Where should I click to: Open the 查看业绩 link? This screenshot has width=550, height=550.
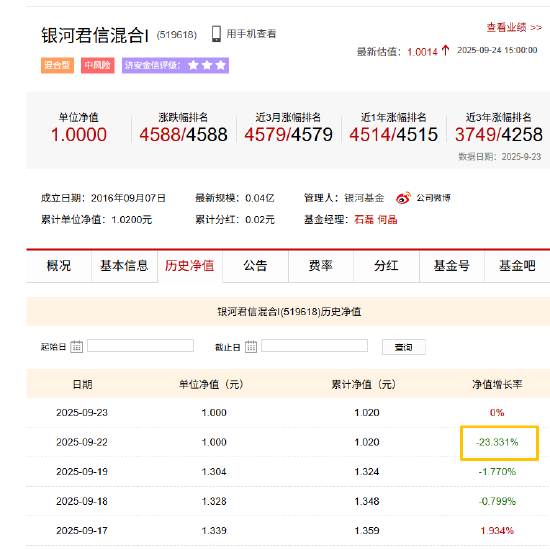(x=514, y=27)
